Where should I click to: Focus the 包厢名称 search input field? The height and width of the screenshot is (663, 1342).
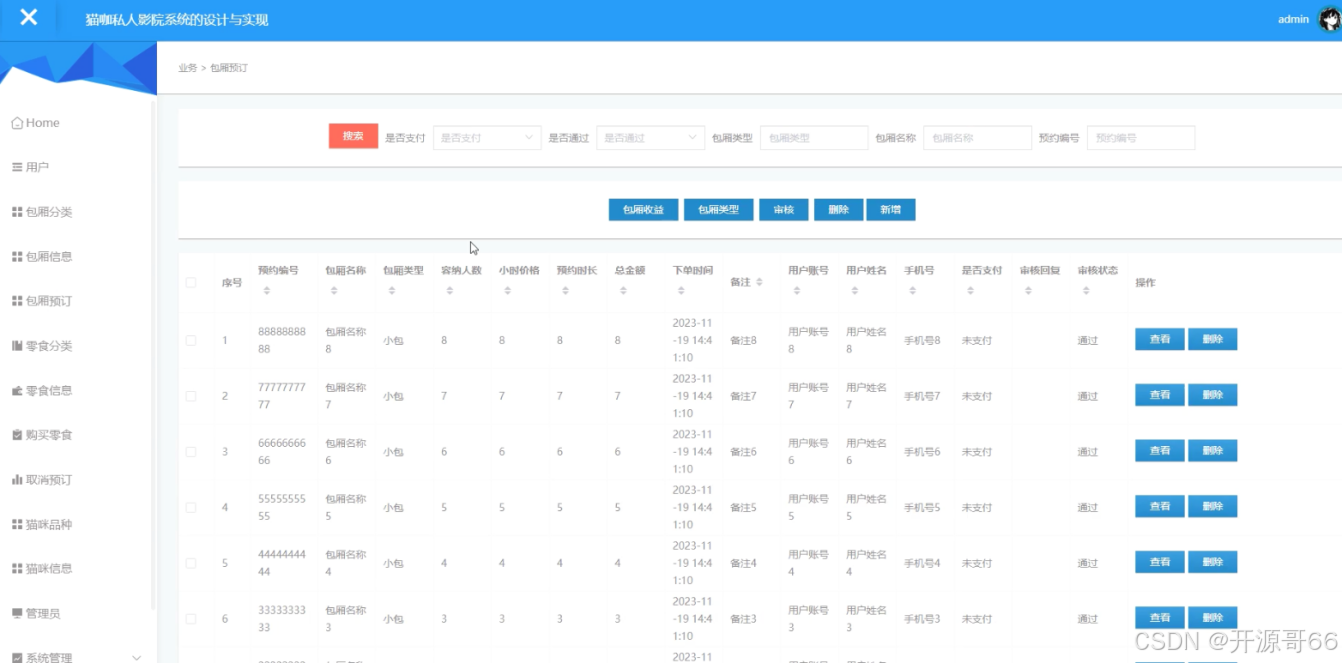coord(977,138)
